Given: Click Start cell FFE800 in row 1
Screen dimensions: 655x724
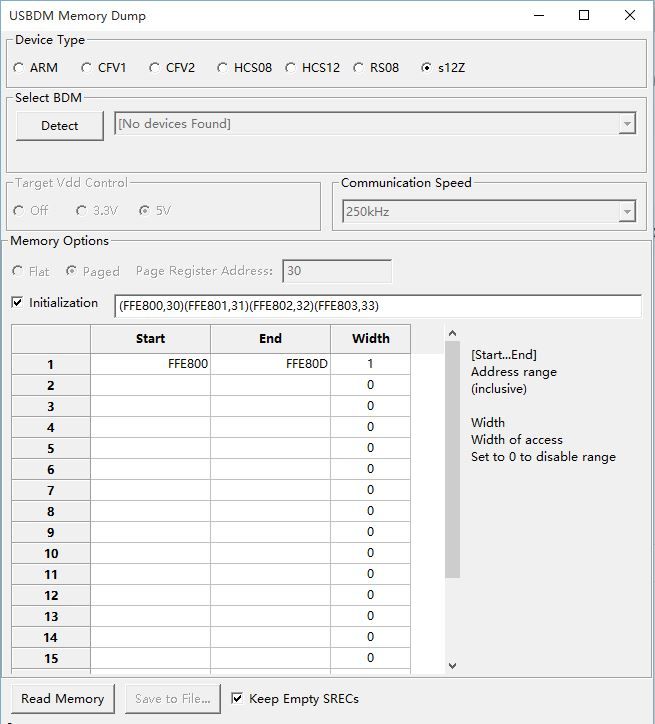Looking at the screenshot, I should click(x=150, y=364).
